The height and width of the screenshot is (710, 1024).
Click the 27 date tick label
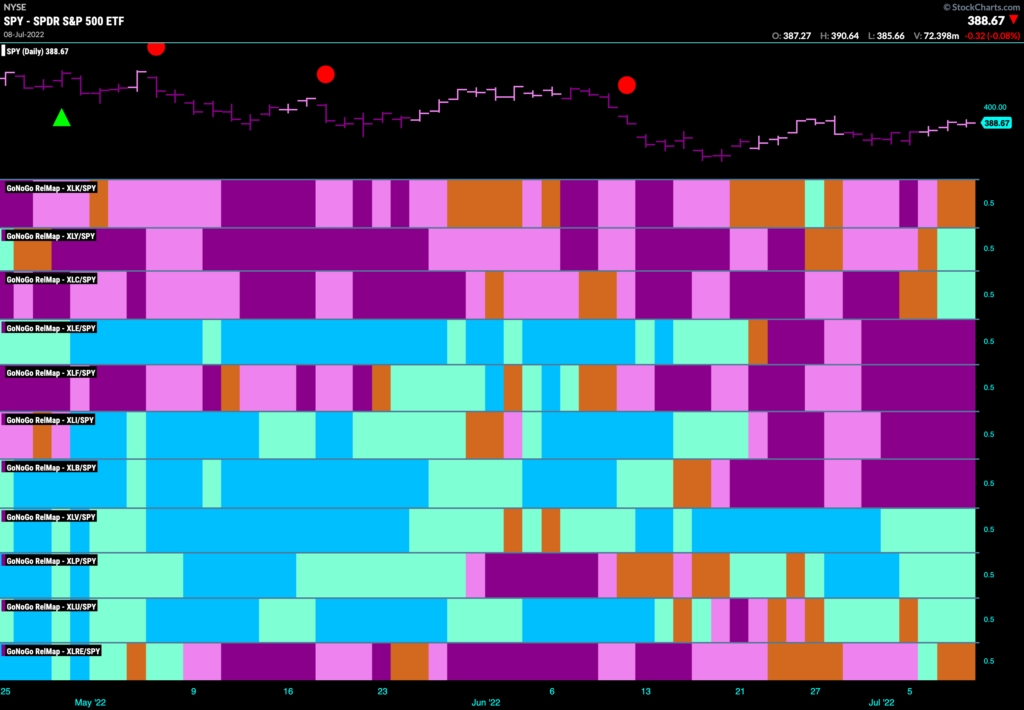[815, 691]
